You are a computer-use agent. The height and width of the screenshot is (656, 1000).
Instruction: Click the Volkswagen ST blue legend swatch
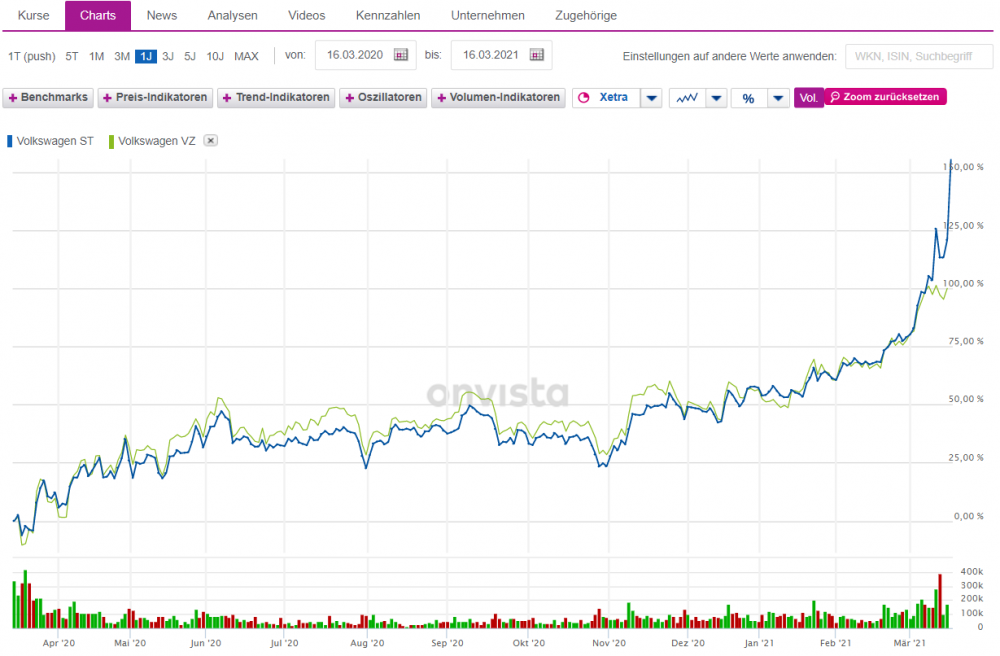[11, 141]
